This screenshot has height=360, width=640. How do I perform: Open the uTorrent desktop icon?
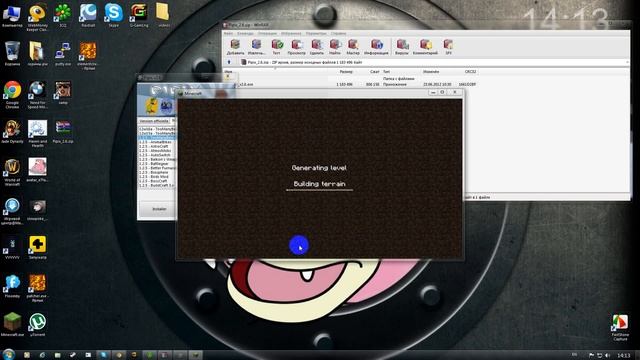click(x=37, y=324)
